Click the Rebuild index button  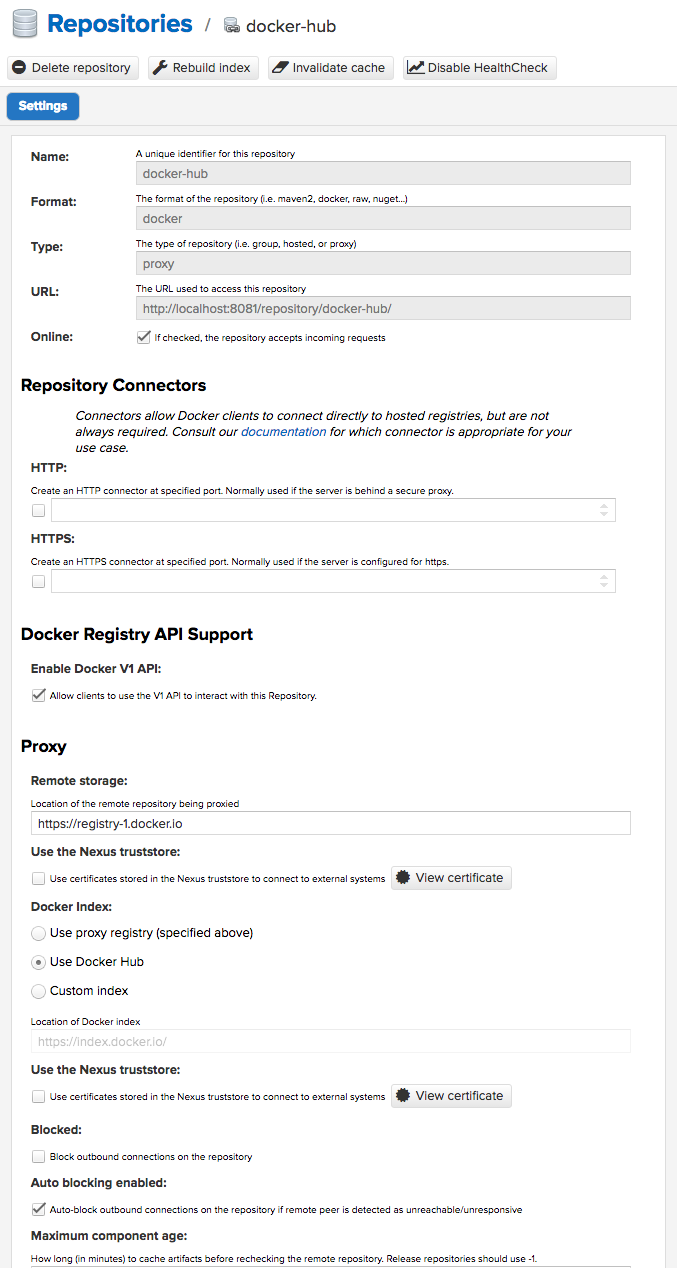pyautogui.click(x=204, y=68)
